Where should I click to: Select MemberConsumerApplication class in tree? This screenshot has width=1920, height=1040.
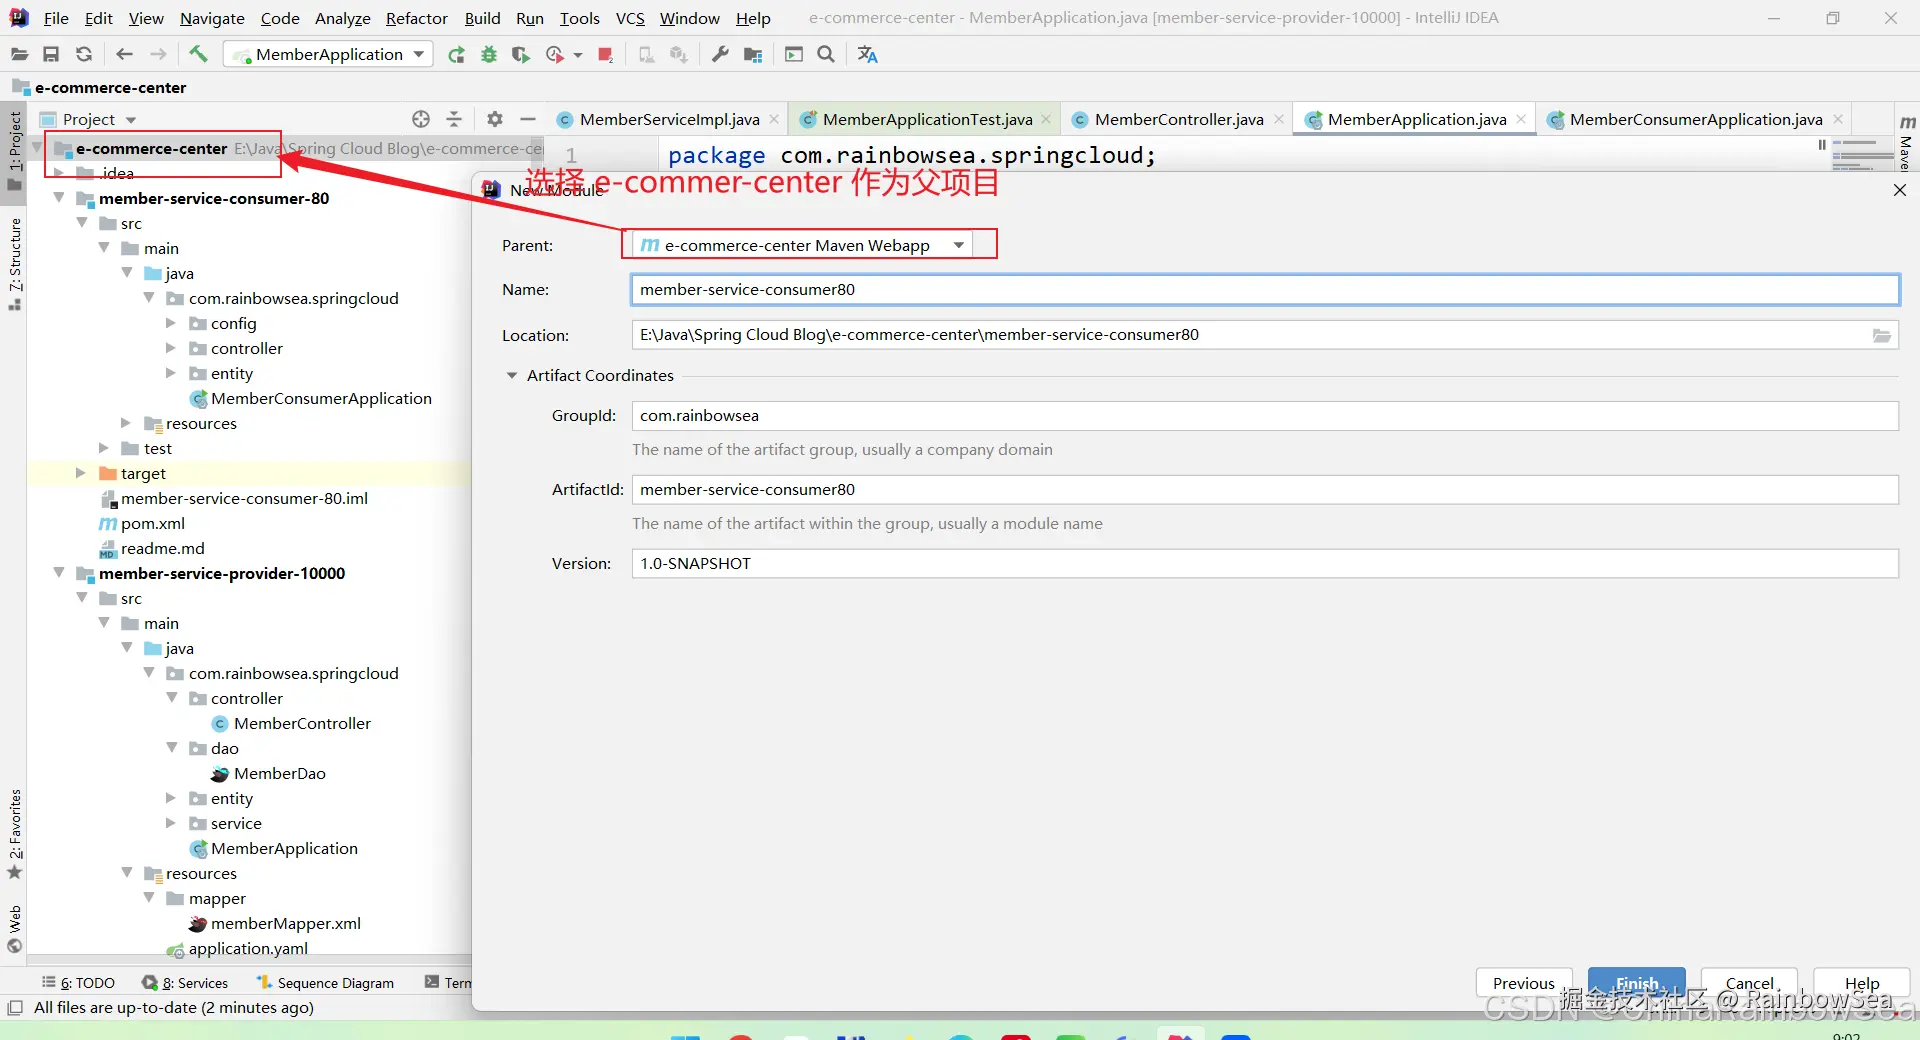pyautogui.click(x=311, y=398)
